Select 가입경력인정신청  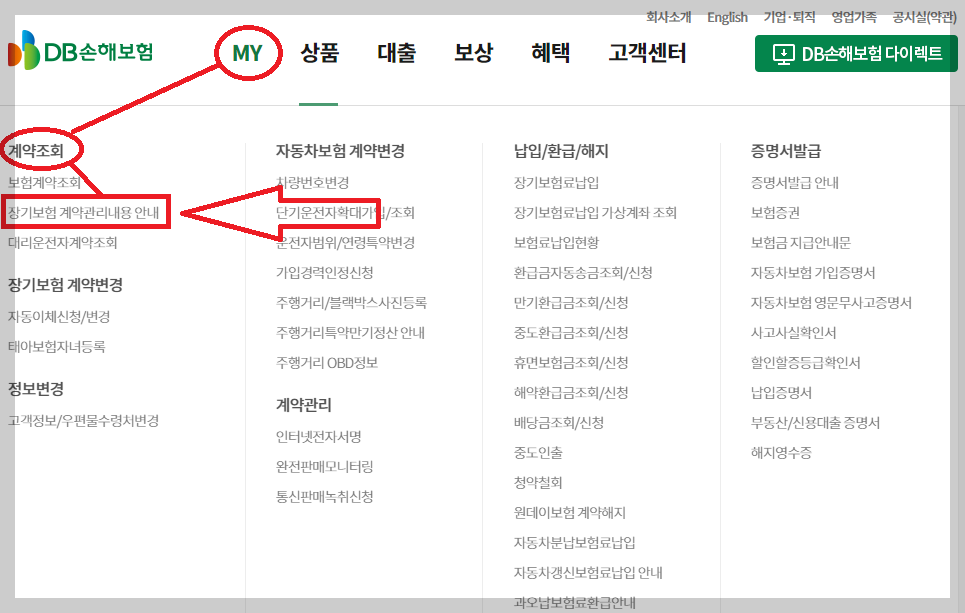pyautogui.click(x=324, y=273)
